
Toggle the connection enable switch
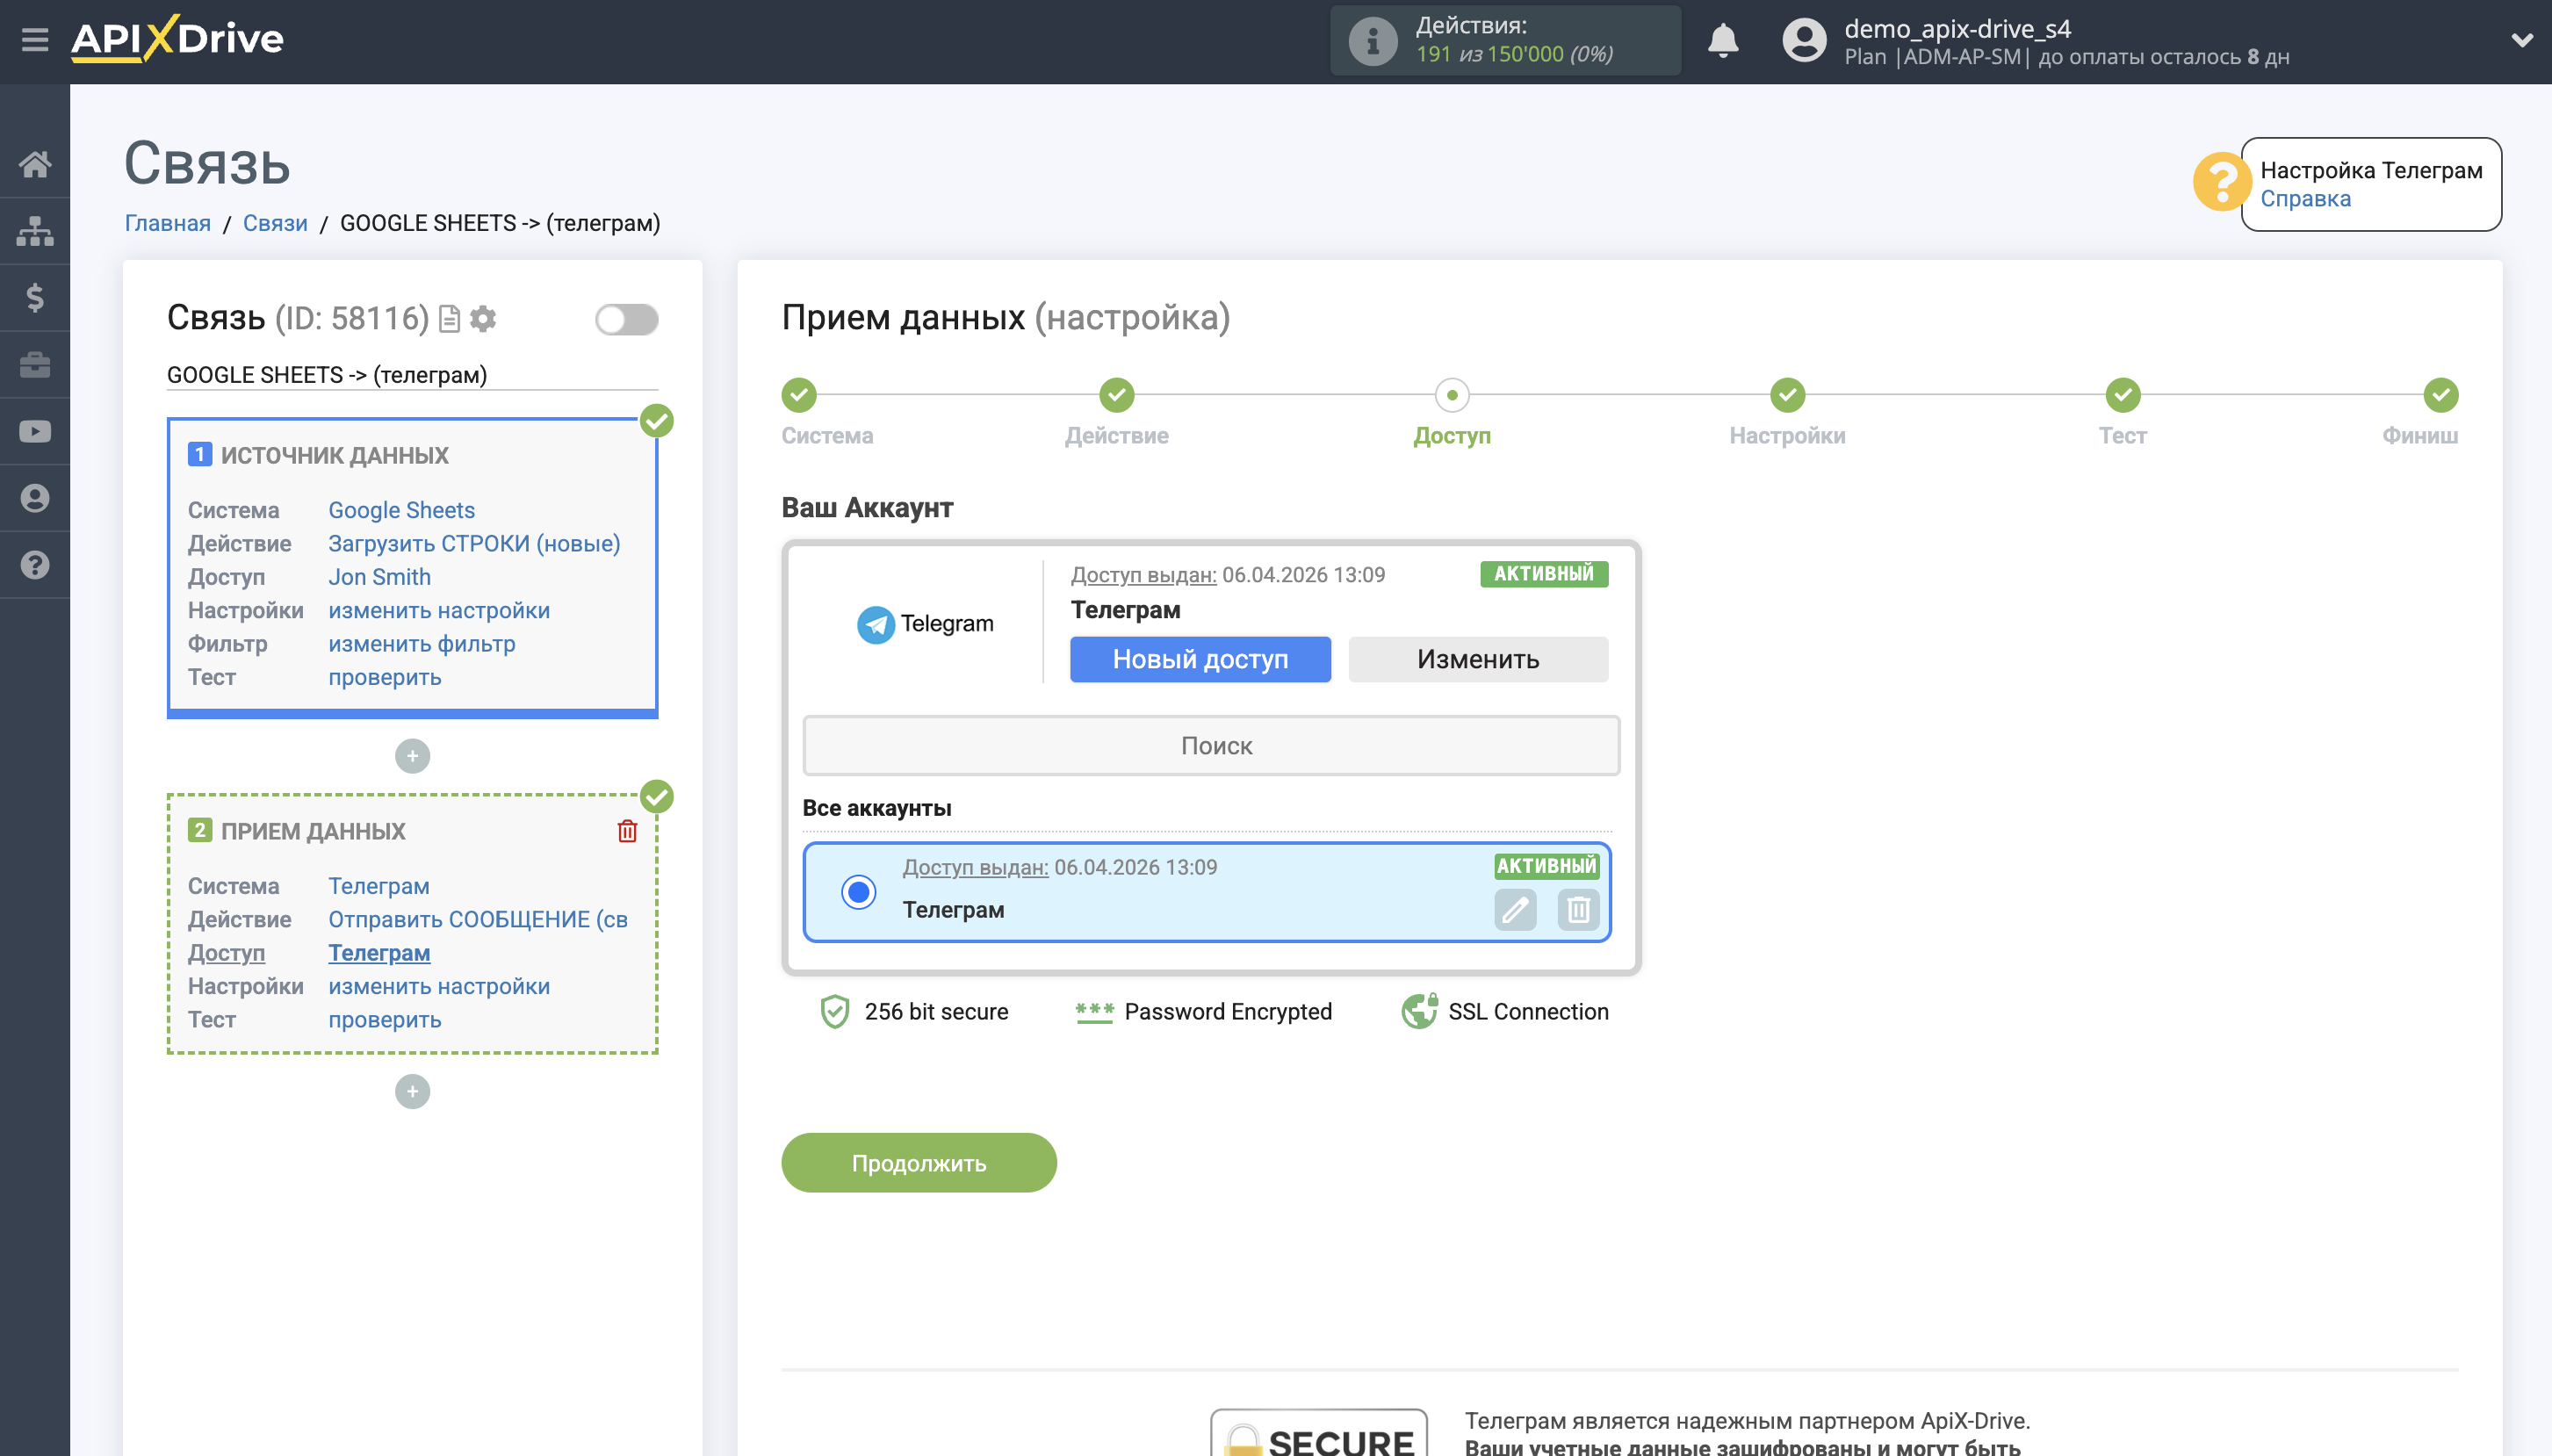point(626,319)
